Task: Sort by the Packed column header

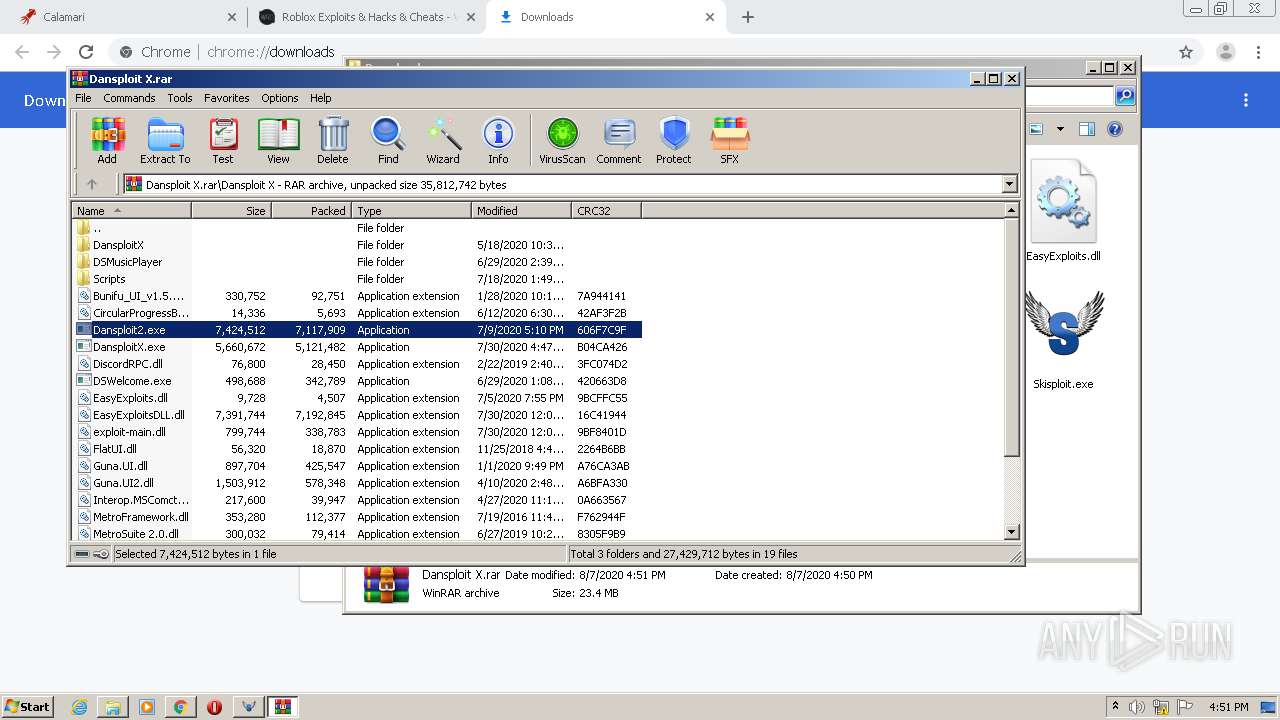Action: pyautogui.click(x=312, y=211)
